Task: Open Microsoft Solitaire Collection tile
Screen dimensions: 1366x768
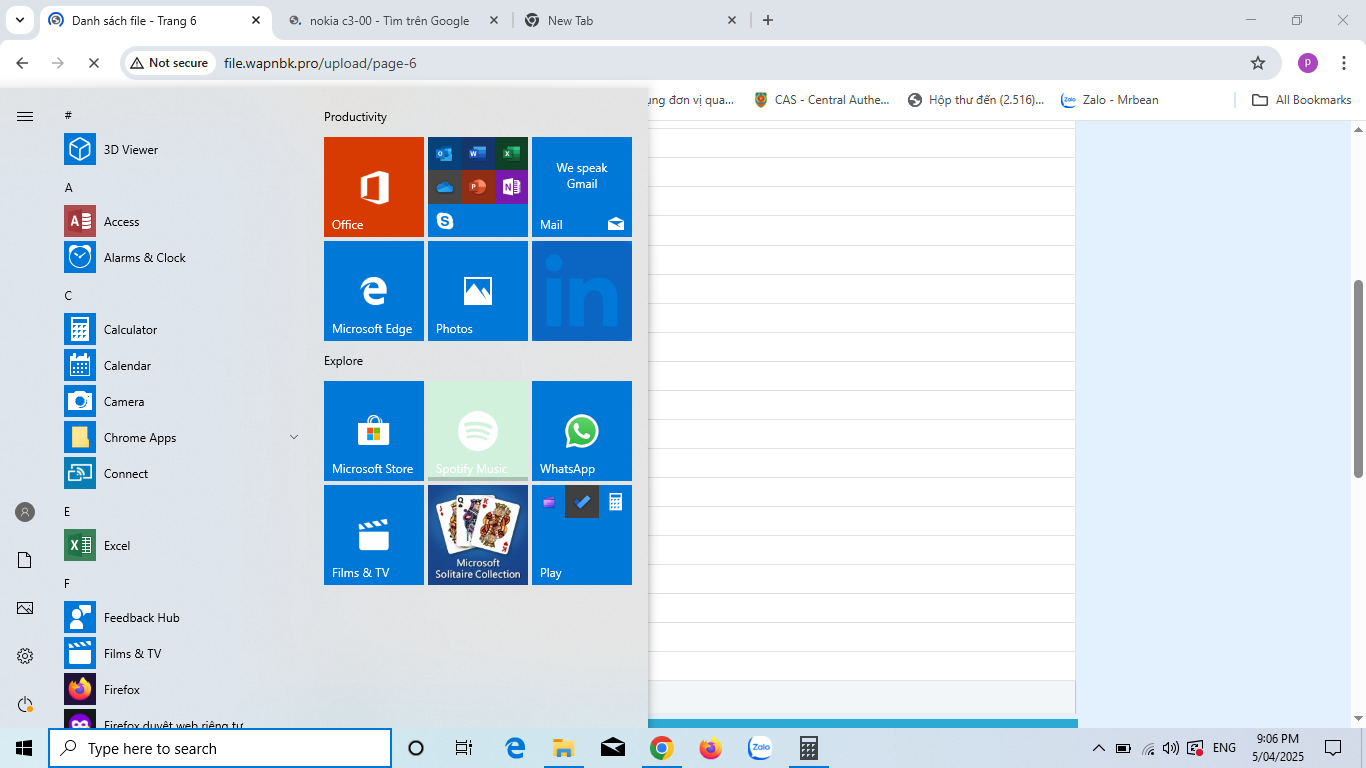Action: (478, 535)
